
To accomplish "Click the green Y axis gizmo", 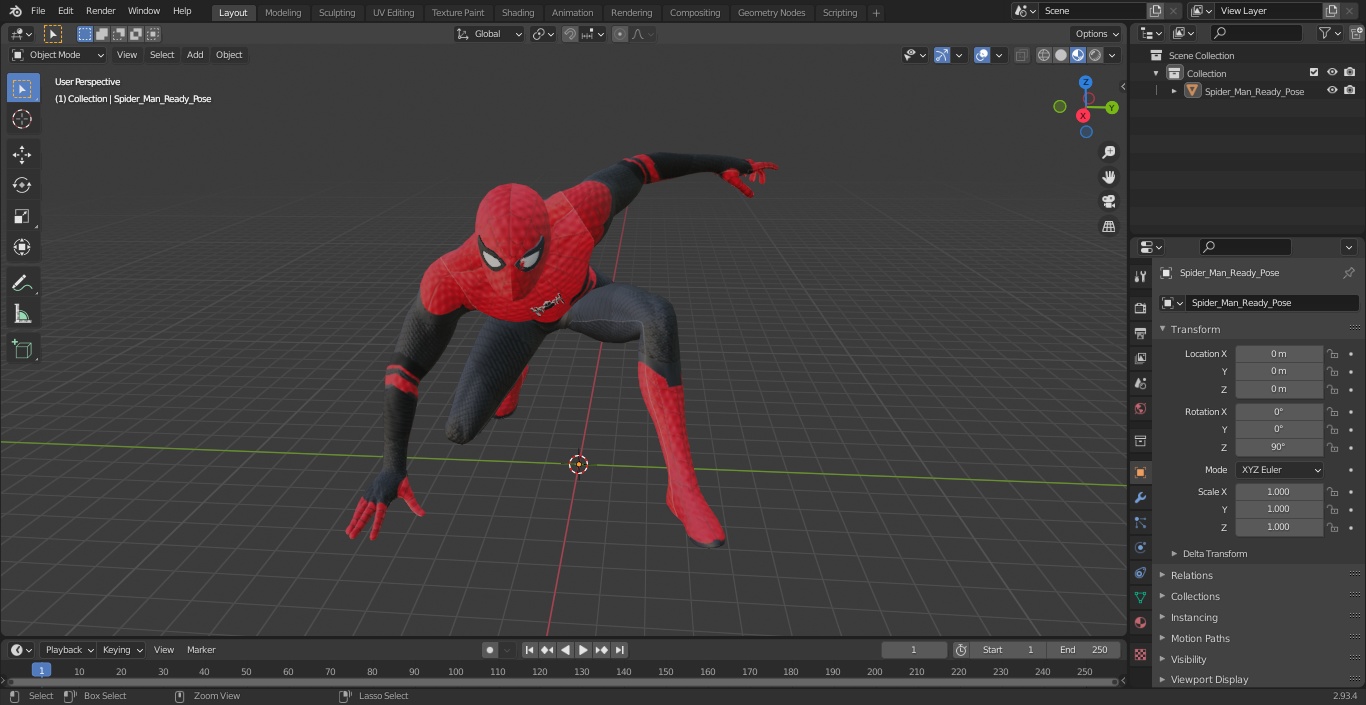I will (1112, 107).
